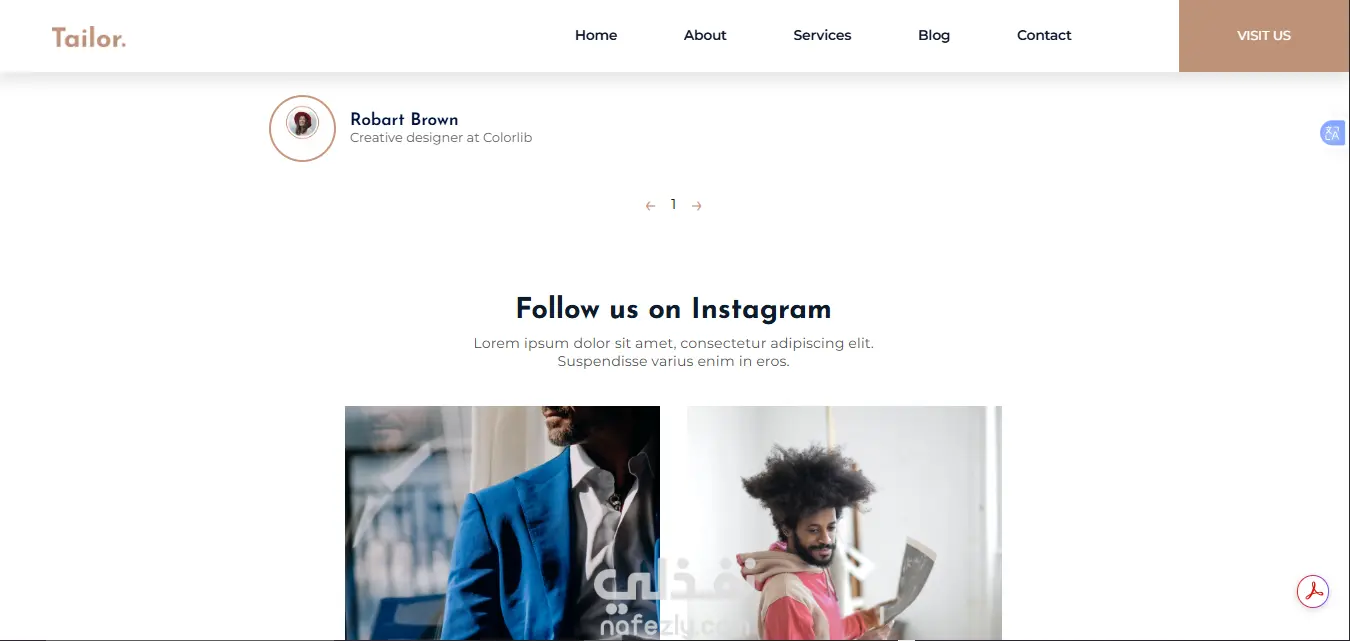1350x641 pixels.
Task: Click the Adobe Acrobat PDF icon
Action: (1313, 591)
